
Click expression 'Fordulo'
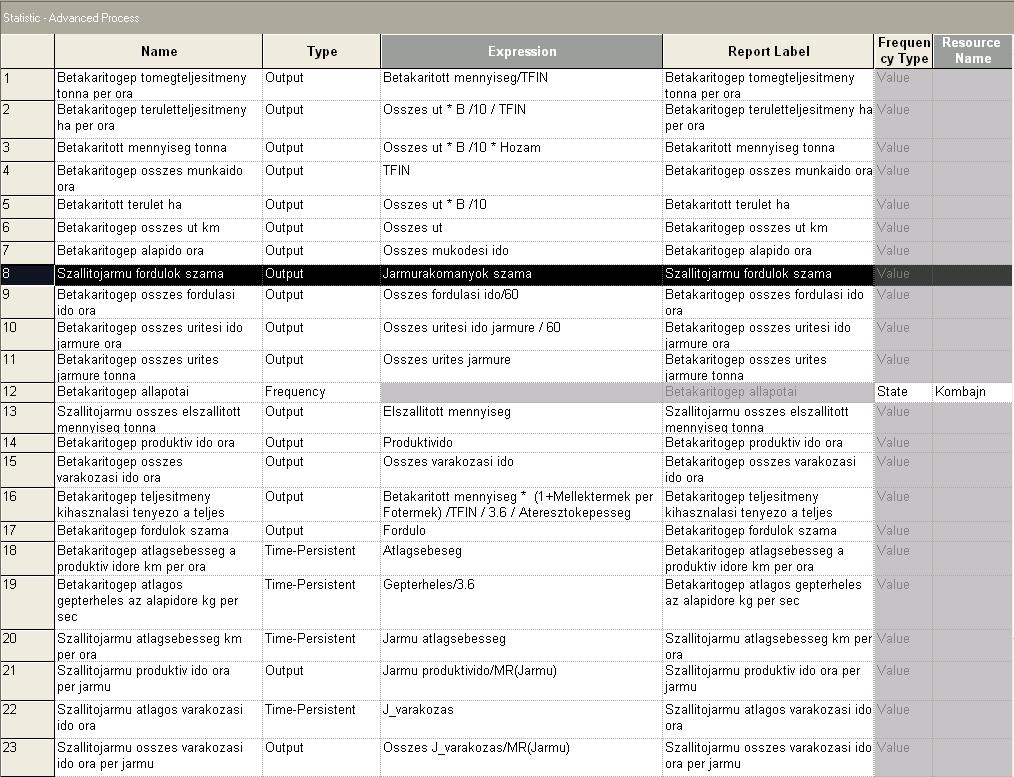521,531
